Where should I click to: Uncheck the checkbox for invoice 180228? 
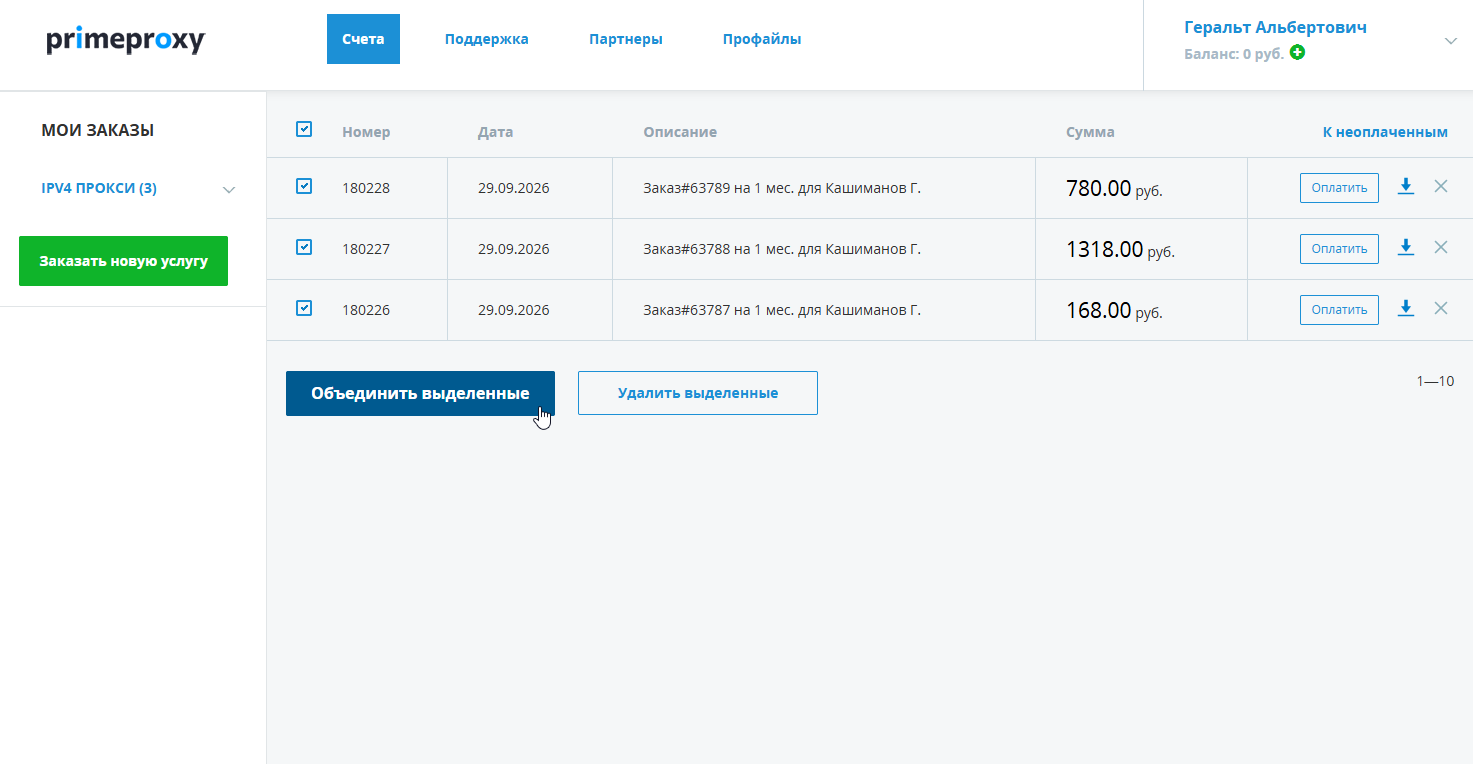[x=304, y=186]
